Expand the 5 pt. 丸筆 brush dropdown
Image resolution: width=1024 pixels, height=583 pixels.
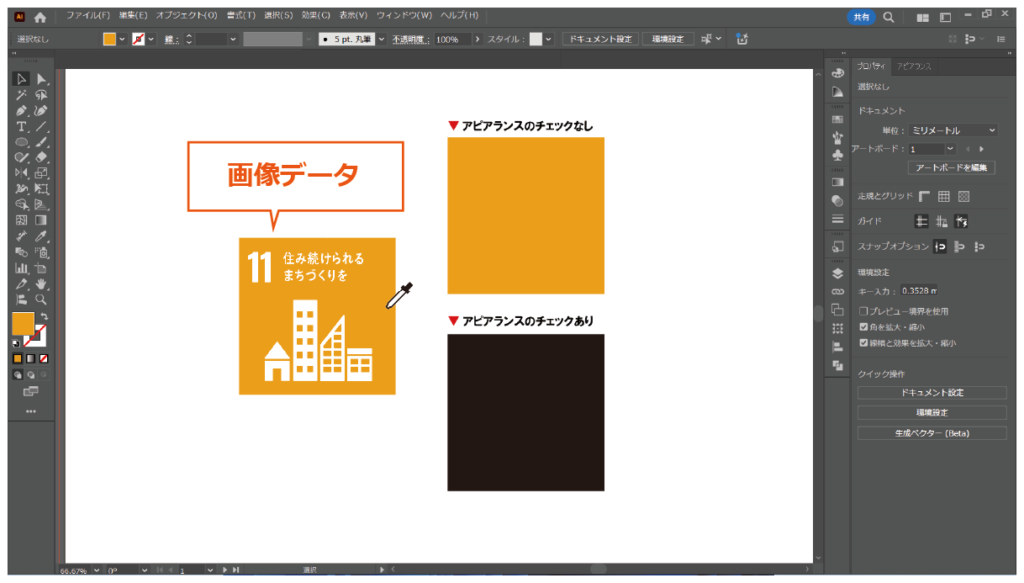381,39
